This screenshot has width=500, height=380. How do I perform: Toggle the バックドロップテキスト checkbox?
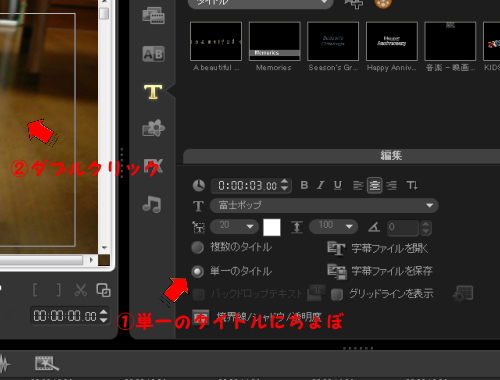pyautogui.click(x=198, y=294)
